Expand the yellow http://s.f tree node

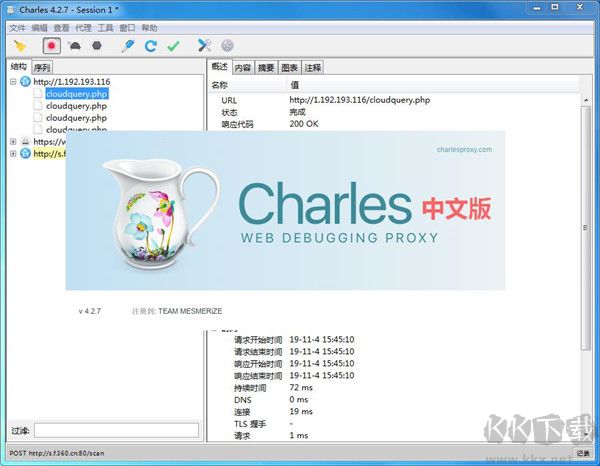pos(13,153)
